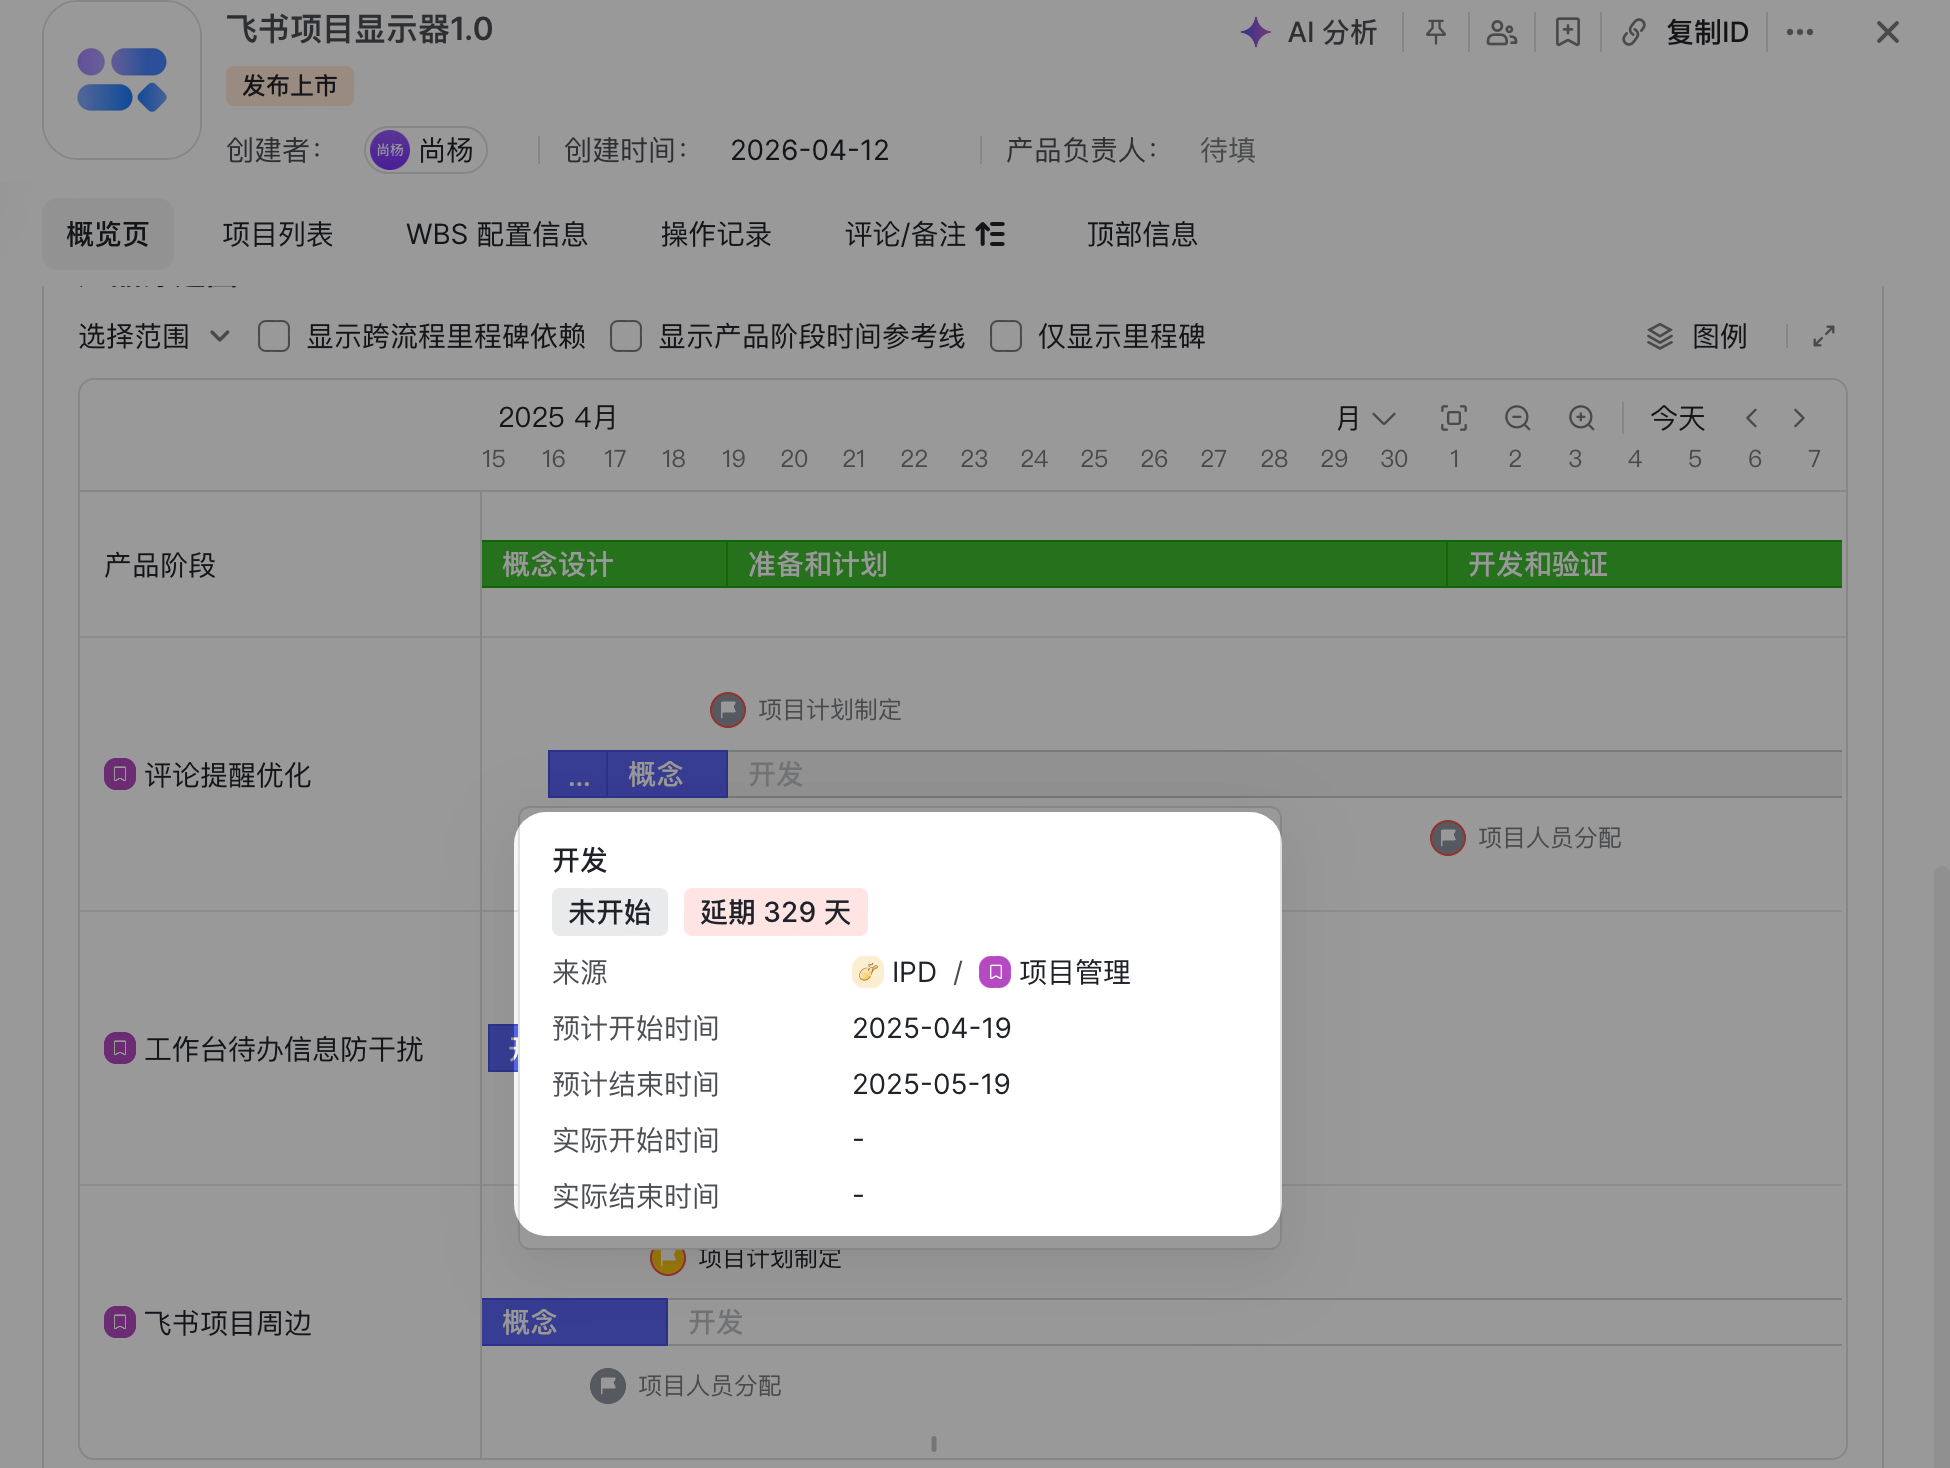Click 评论提醒优化 purple item icon
The height and width of the screenshot is (1468, 1950).
click(120, 774)
